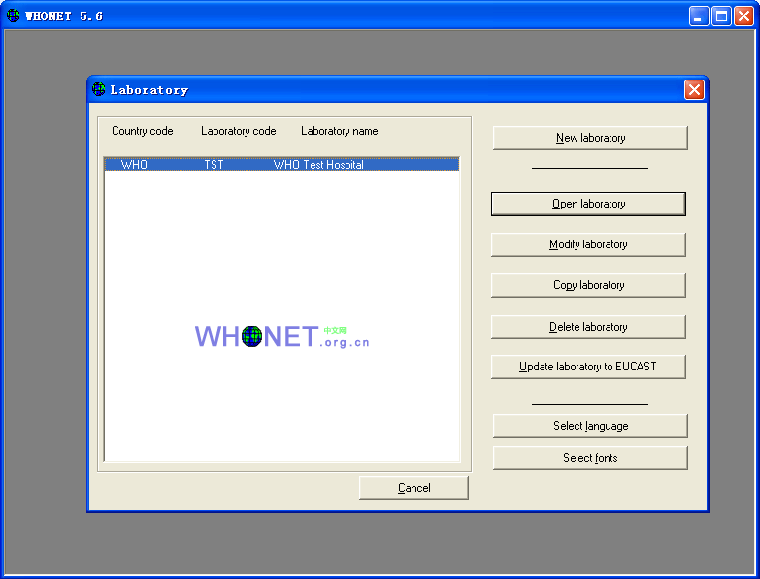Open Select language option
This screenshot has height=579, width=760.
[590, 426]
